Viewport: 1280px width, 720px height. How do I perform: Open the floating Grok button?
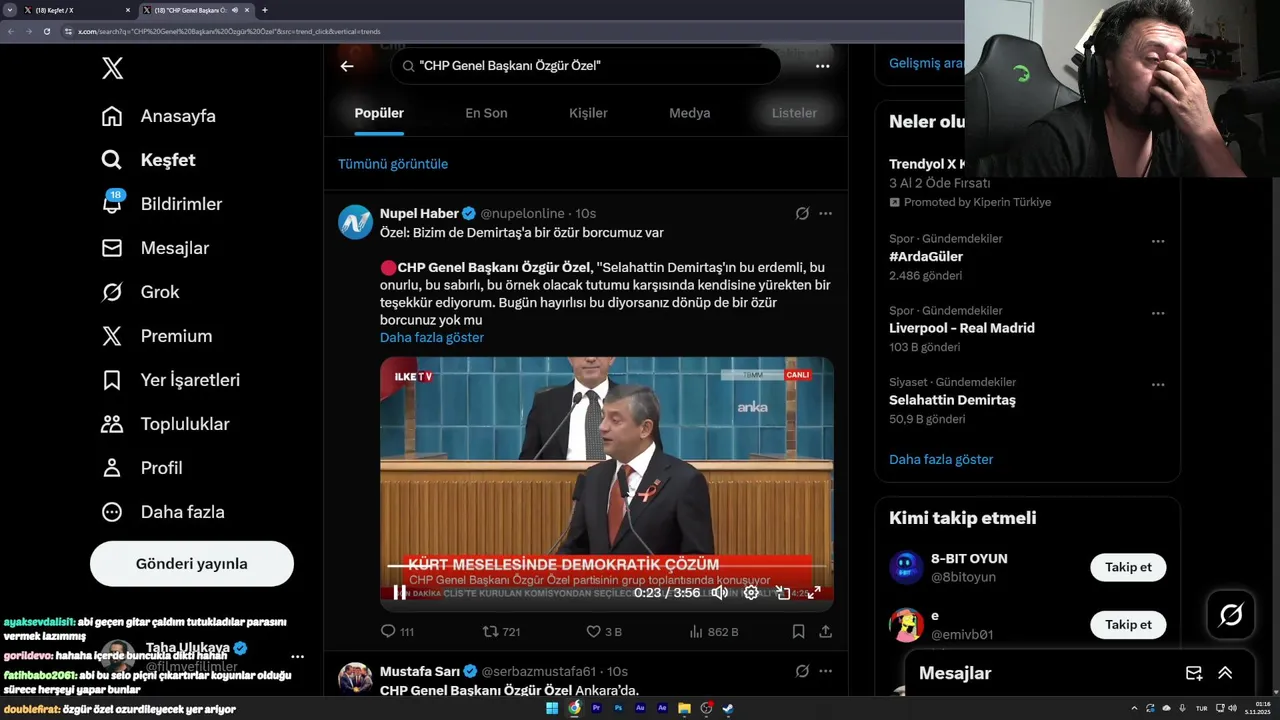point(1231,615)
